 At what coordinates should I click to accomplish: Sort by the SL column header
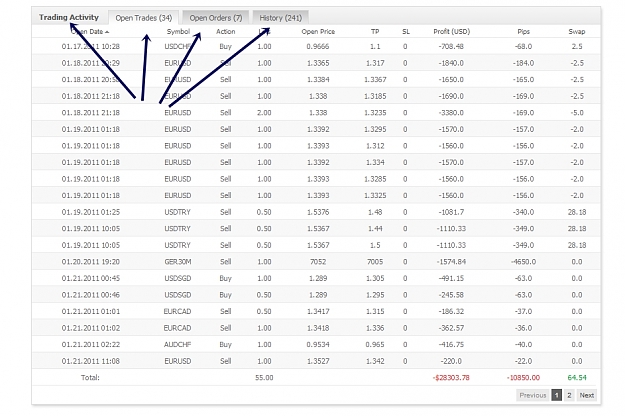click(x=406, y=31)
